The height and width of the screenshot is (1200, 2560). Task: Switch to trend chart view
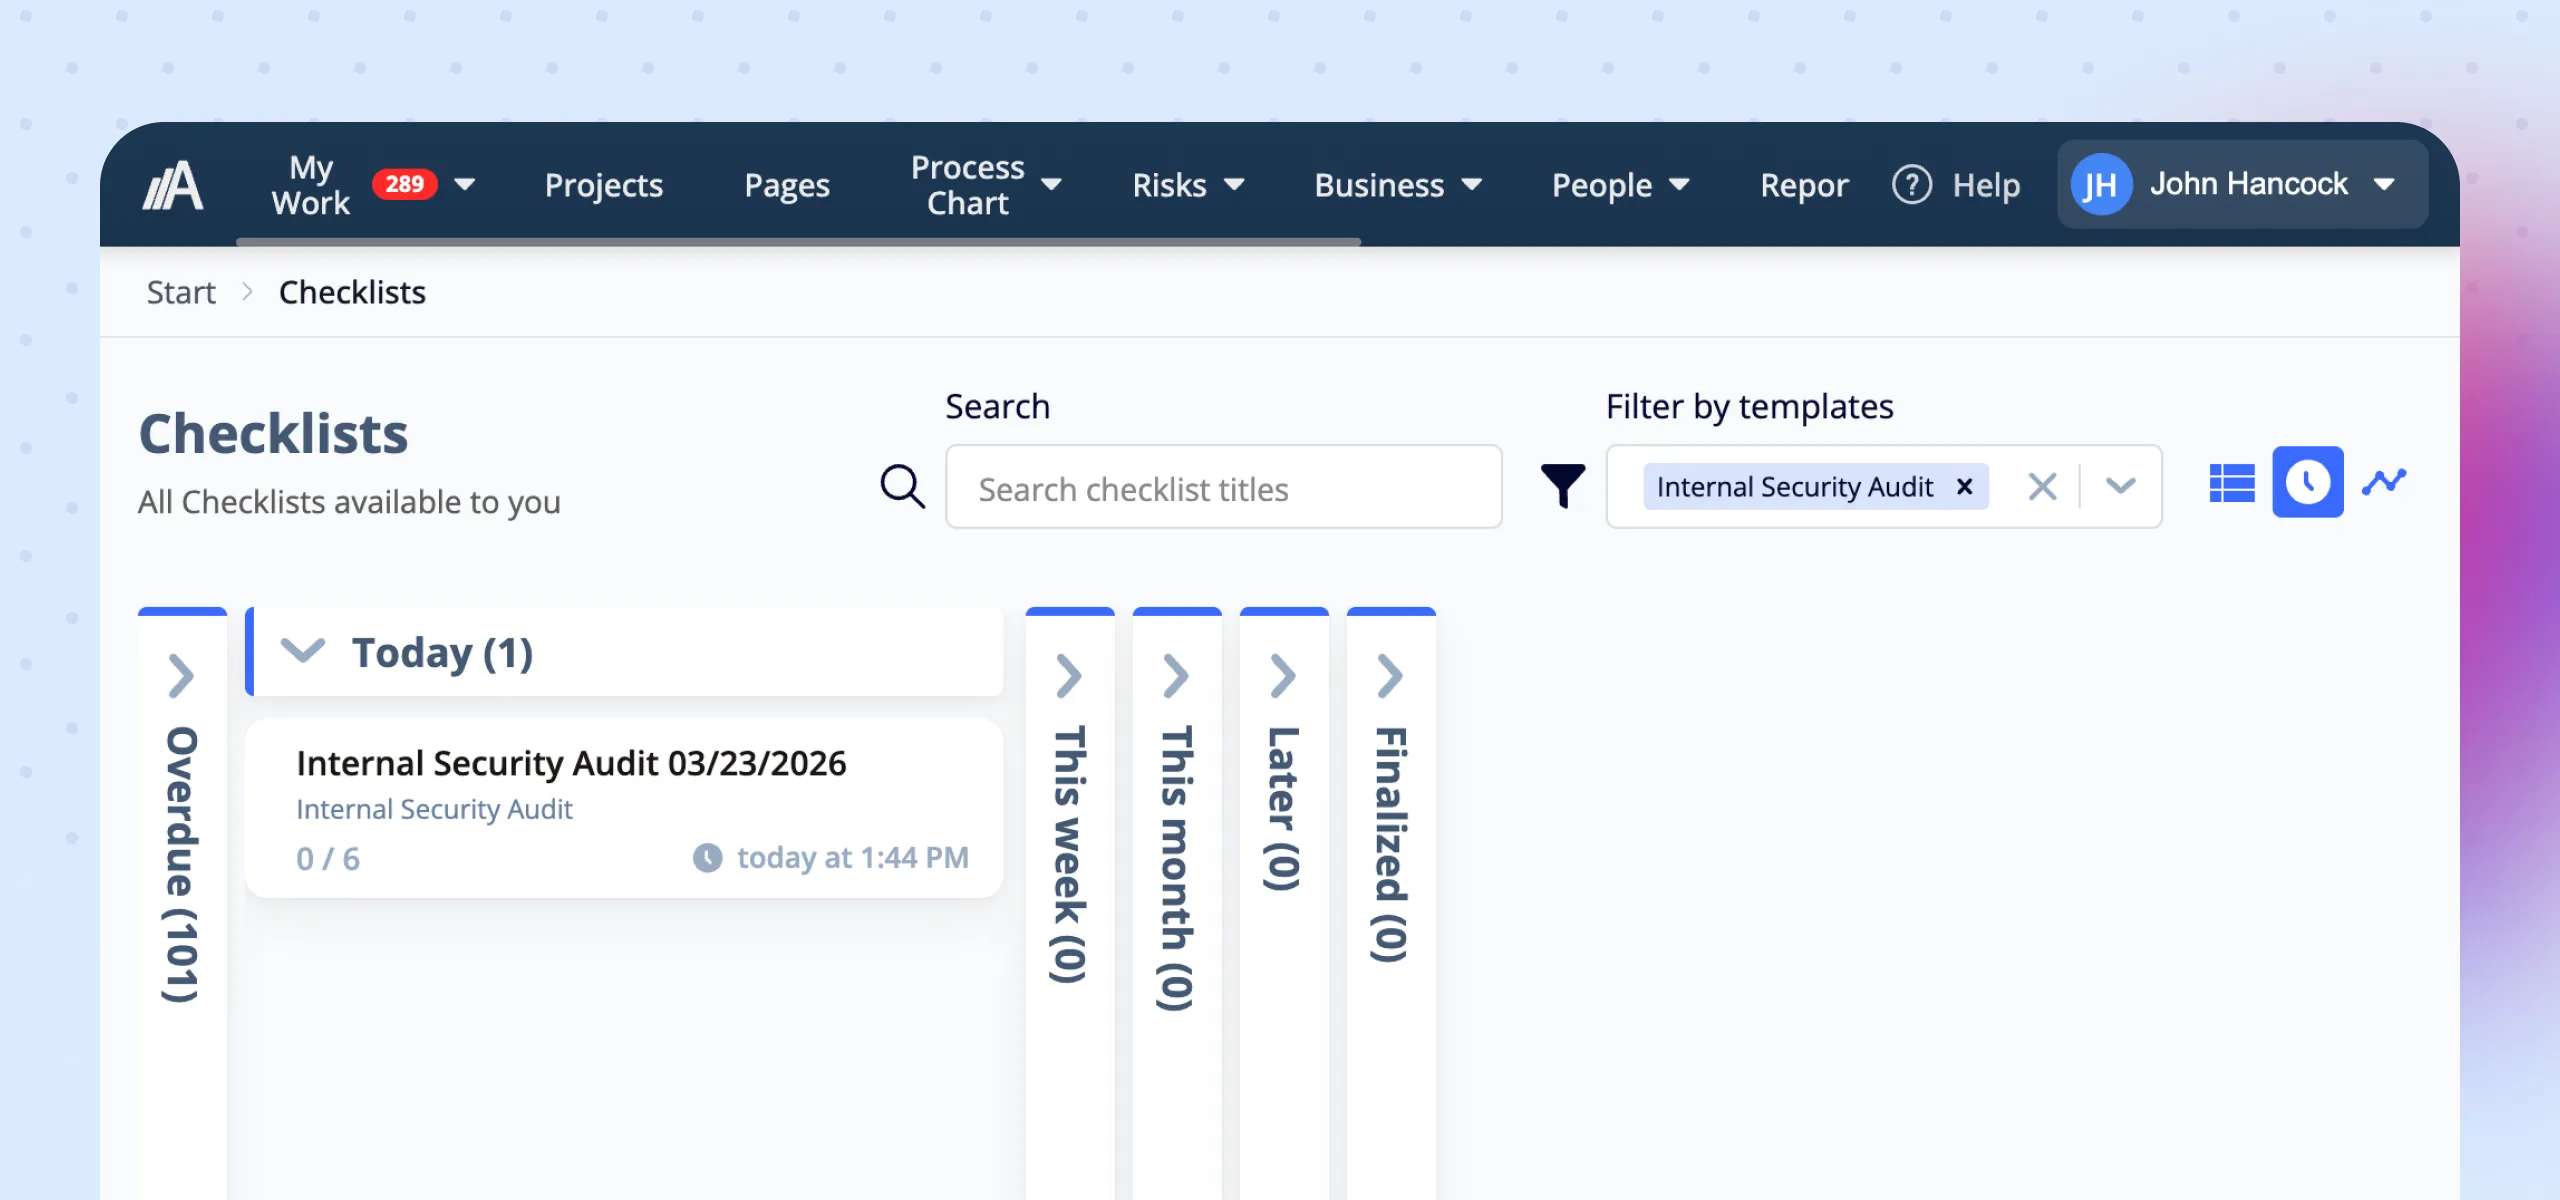click(2384, 482)
